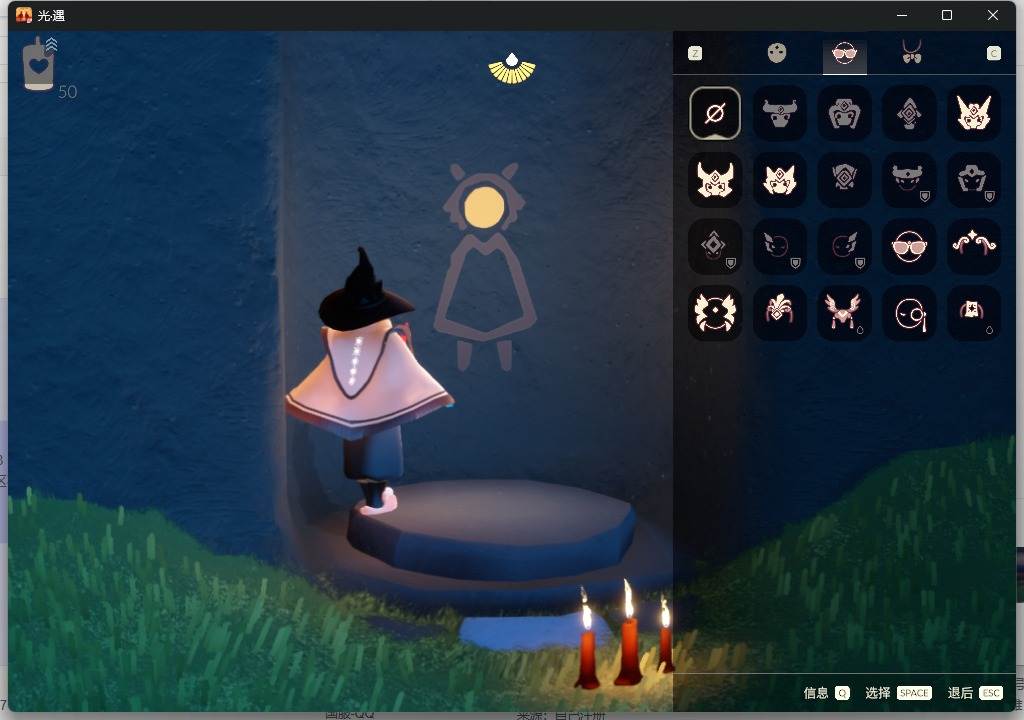Click the C next-category key
Screen dimensions: 1024x720
993,54
